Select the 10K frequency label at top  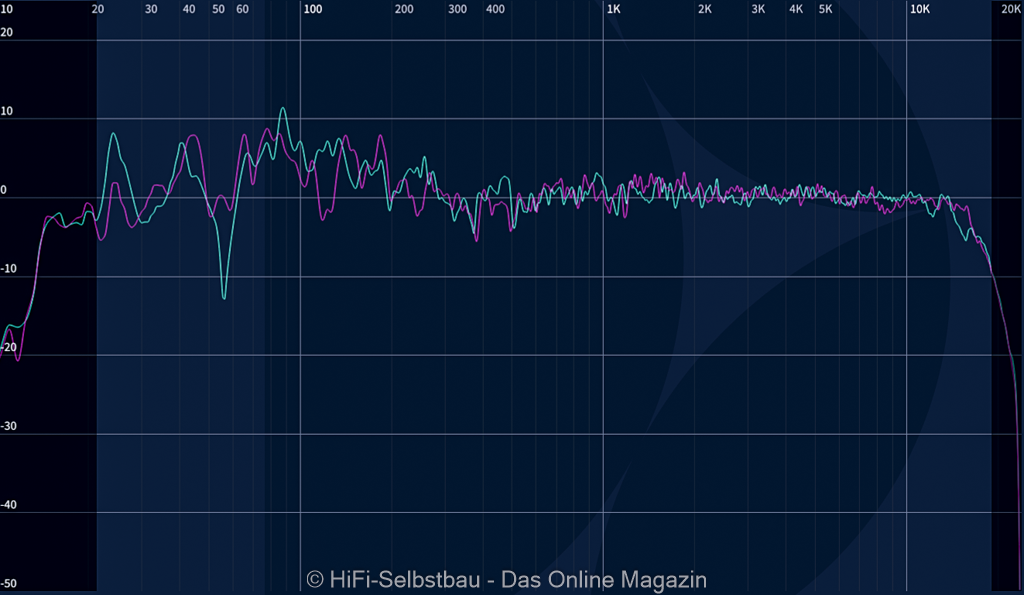tap(919, 9)
